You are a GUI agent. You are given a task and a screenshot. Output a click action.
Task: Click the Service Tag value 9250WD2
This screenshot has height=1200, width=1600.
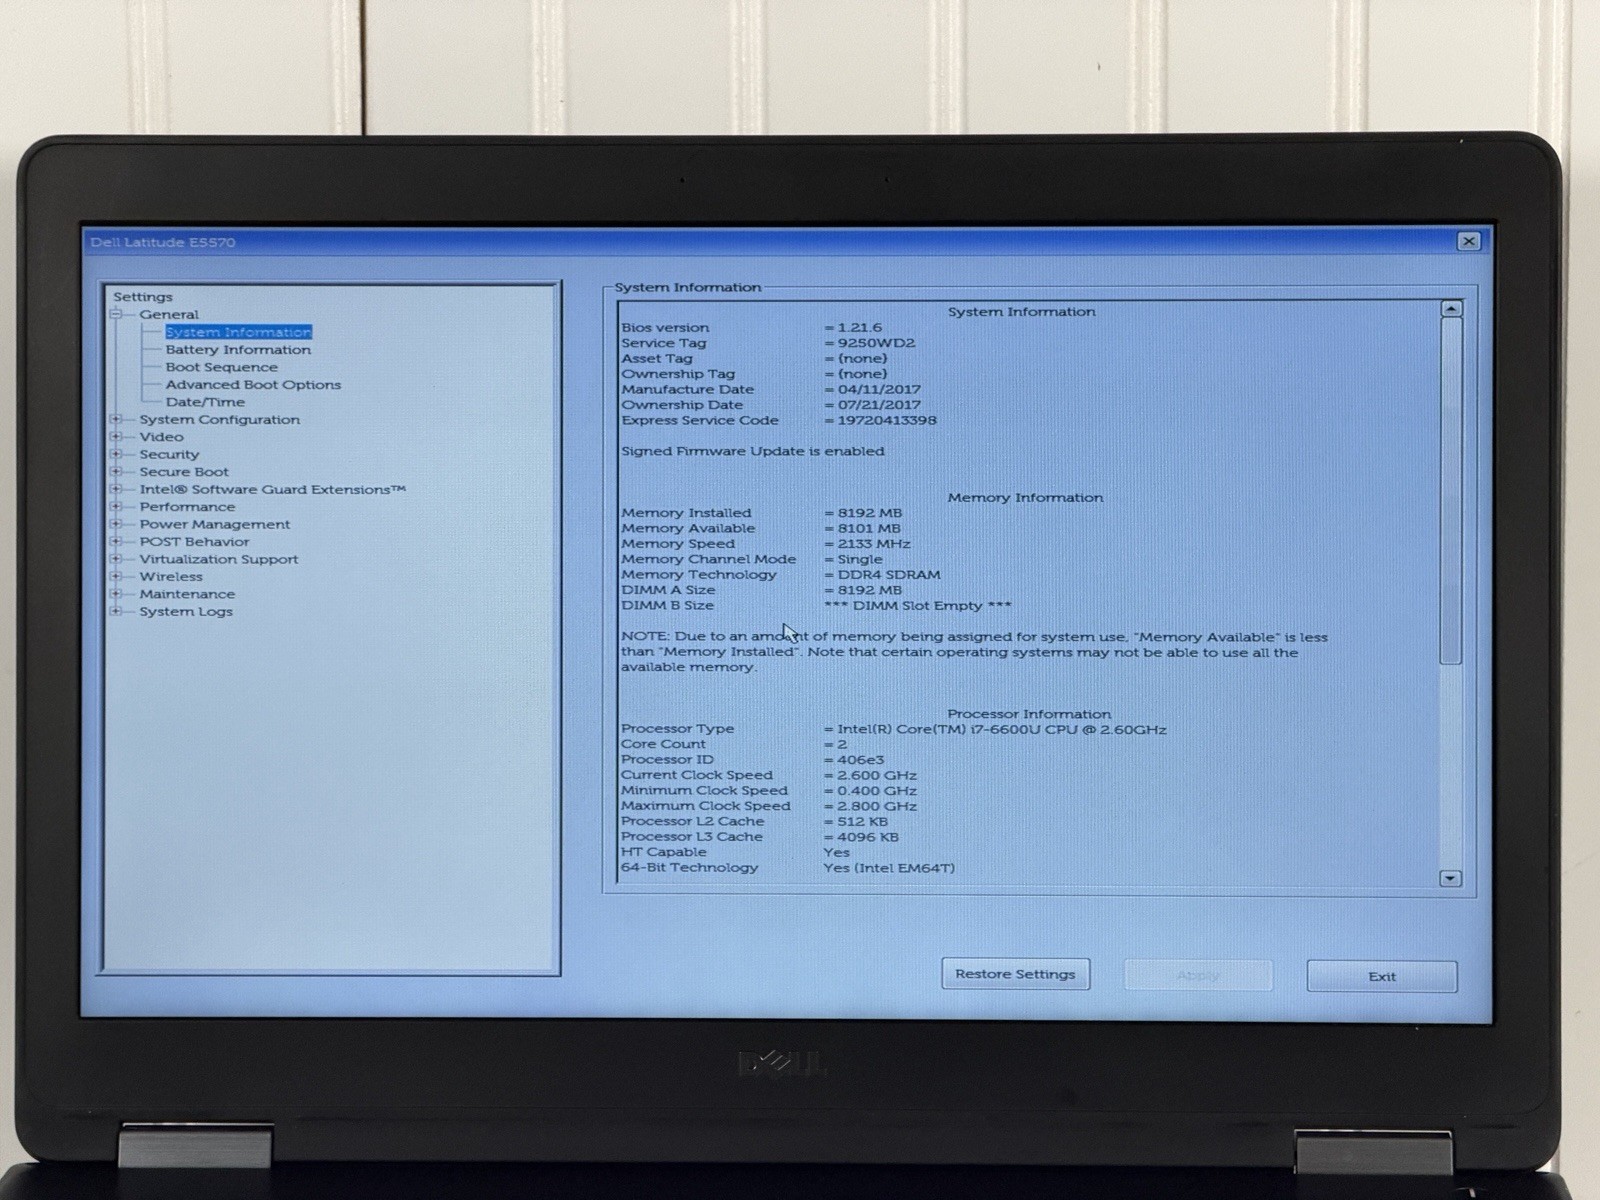[876, 343]
